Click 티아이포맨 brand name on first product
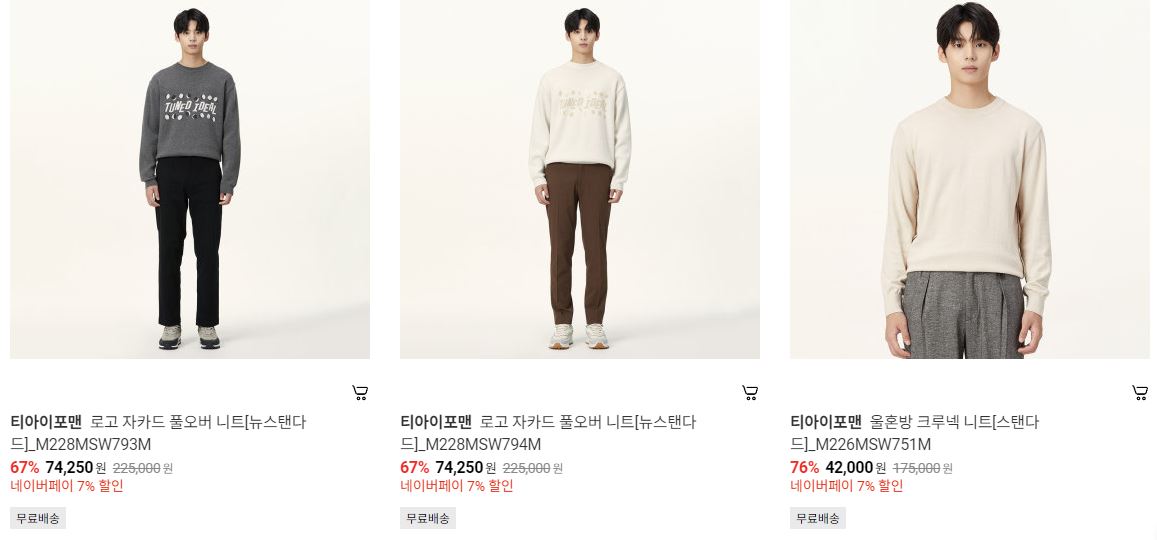This screenshot has height=540, width=1157. [x=46, y=422]
